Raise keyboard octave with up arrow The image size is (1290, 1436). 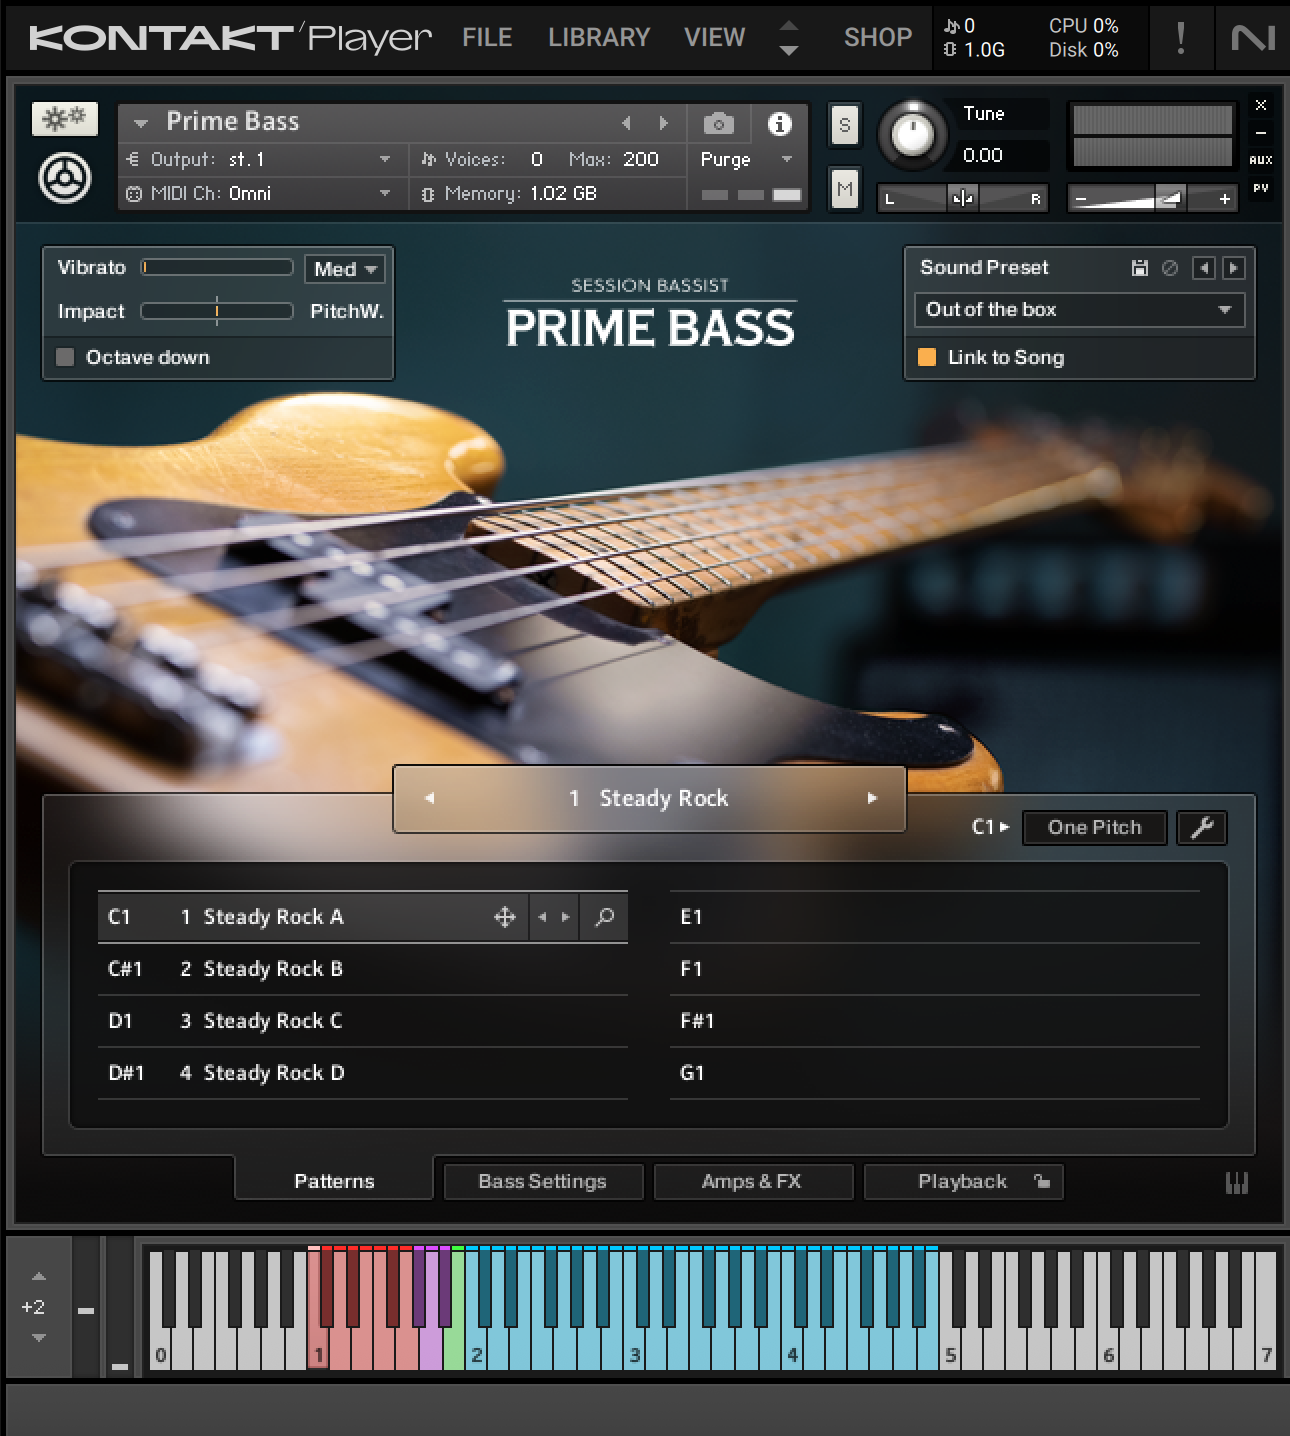coord(38,1276)
